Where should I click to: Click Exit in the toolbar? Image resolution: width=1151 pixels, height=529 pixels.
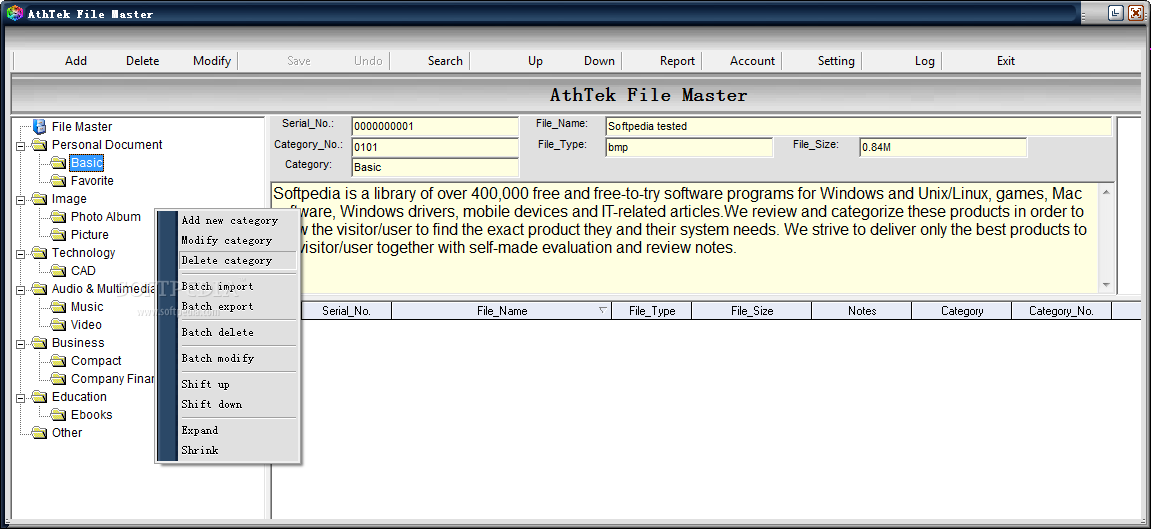pyautogui.click(x=1006, y=61)
